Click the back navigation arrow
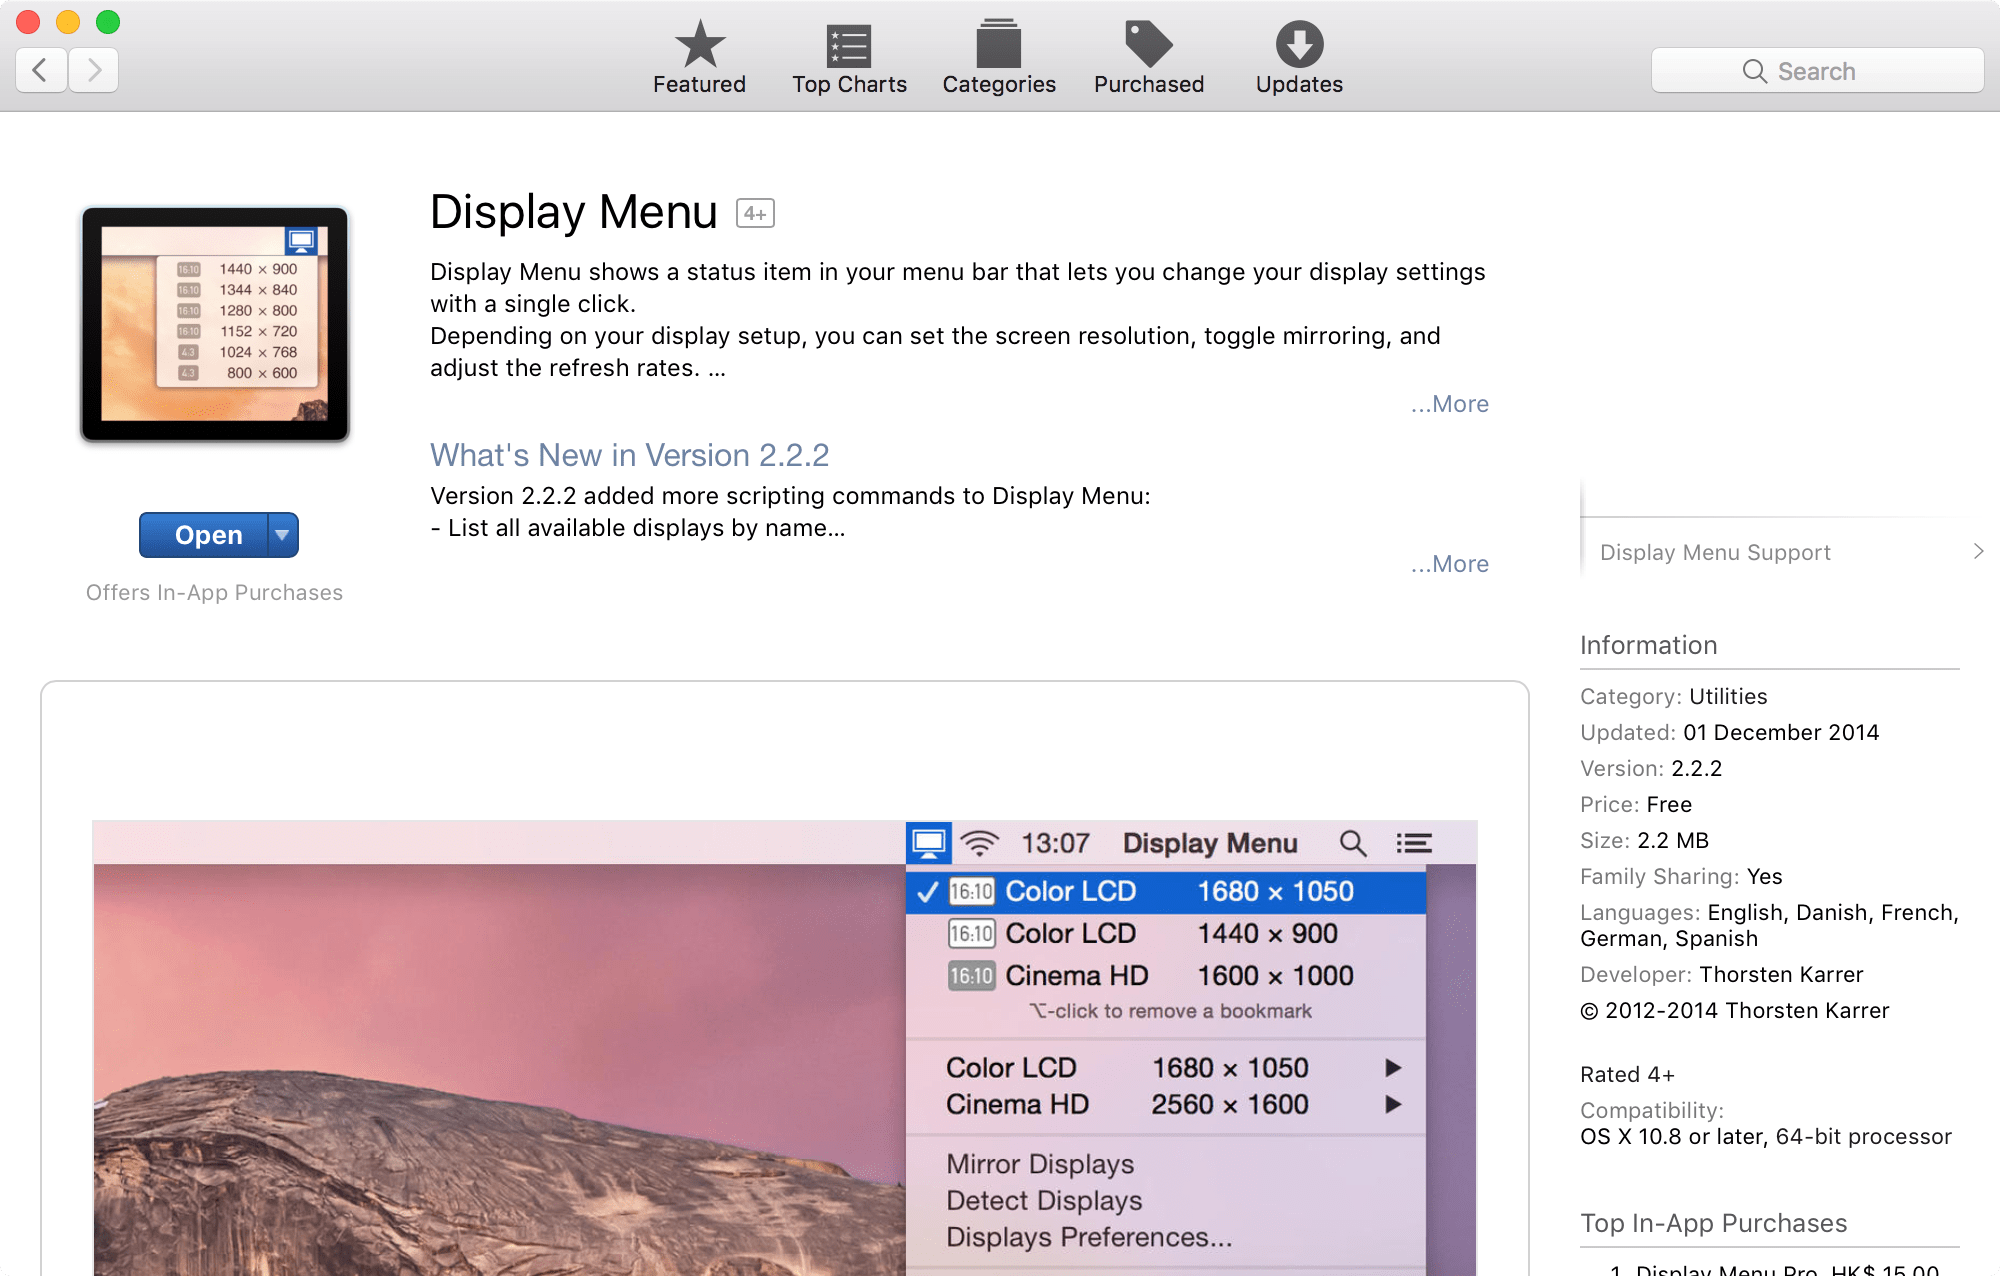This screenshot has height=1276, width=2000. click(x=41, y=70)
